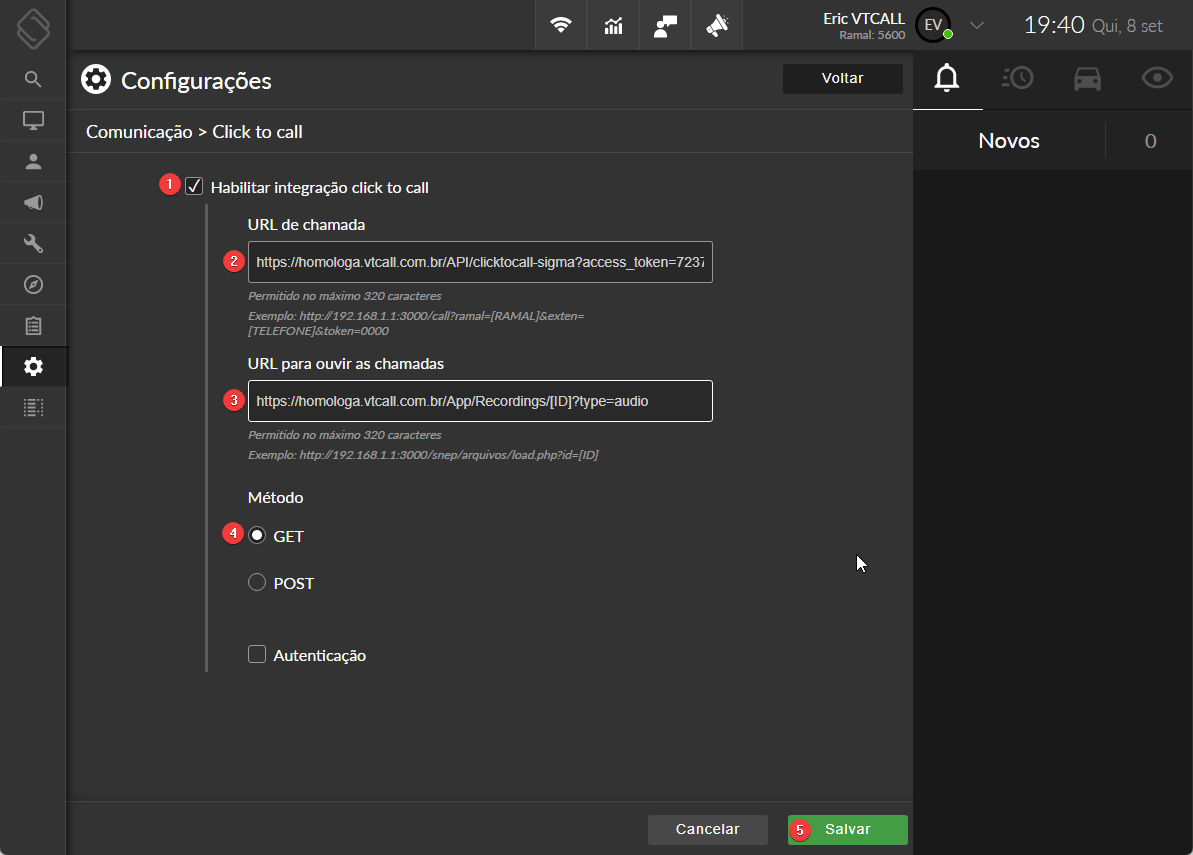Open the monitor screen sidebar icon
1193x855 pixels.
[33, 120]
